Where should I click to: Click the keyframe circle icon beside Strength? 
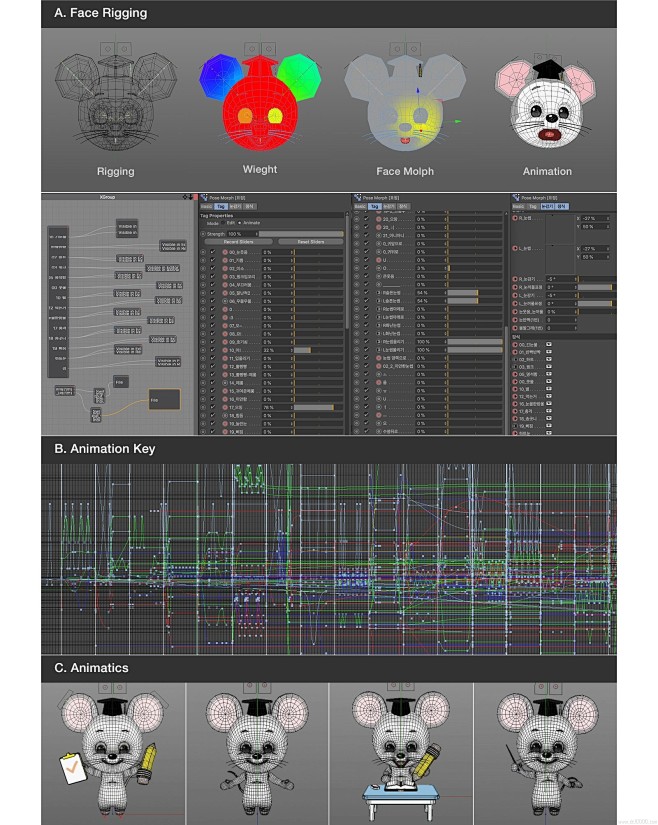pos(202,233)
